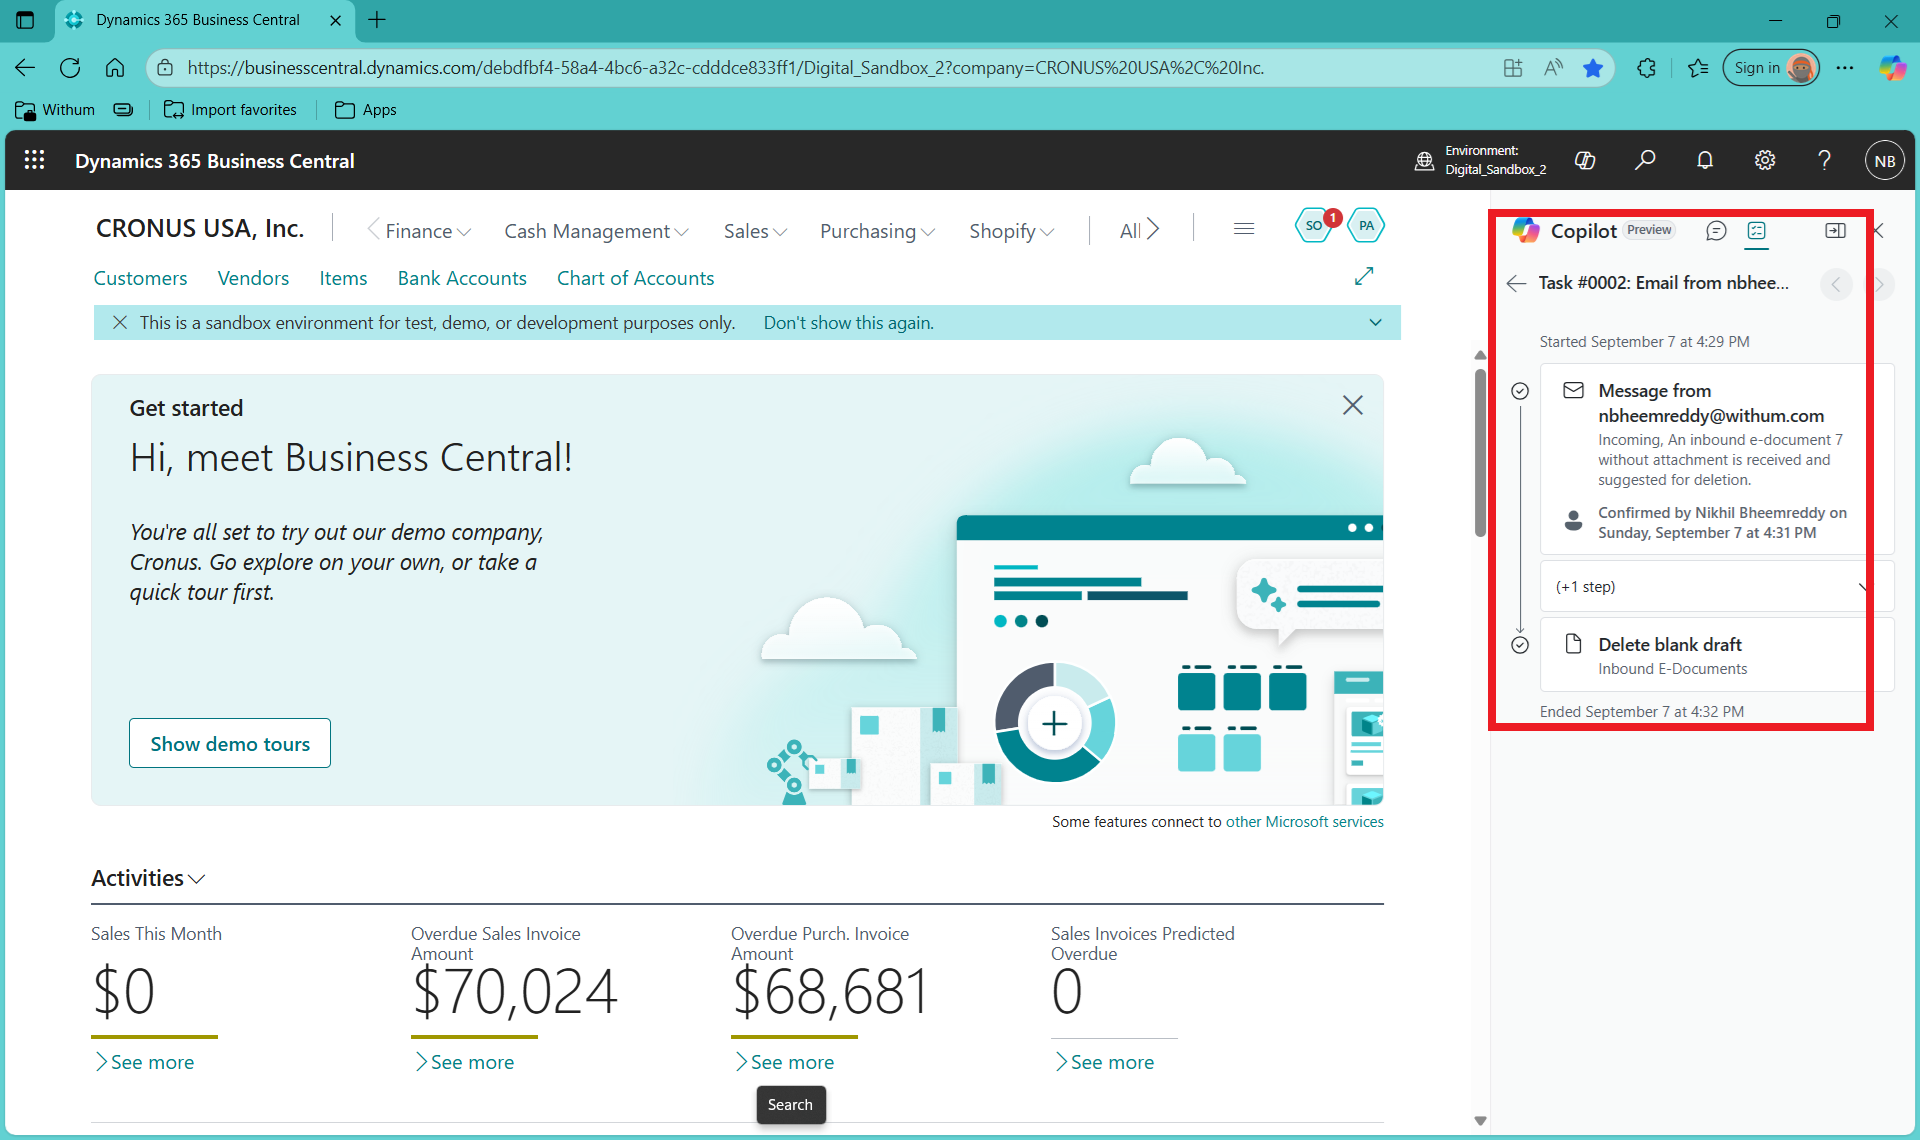Open the Copilot sidebar in Edge
The width and height of the screenshot is (1920, 1140).
pyautogui.click(x=1892, y=68)
